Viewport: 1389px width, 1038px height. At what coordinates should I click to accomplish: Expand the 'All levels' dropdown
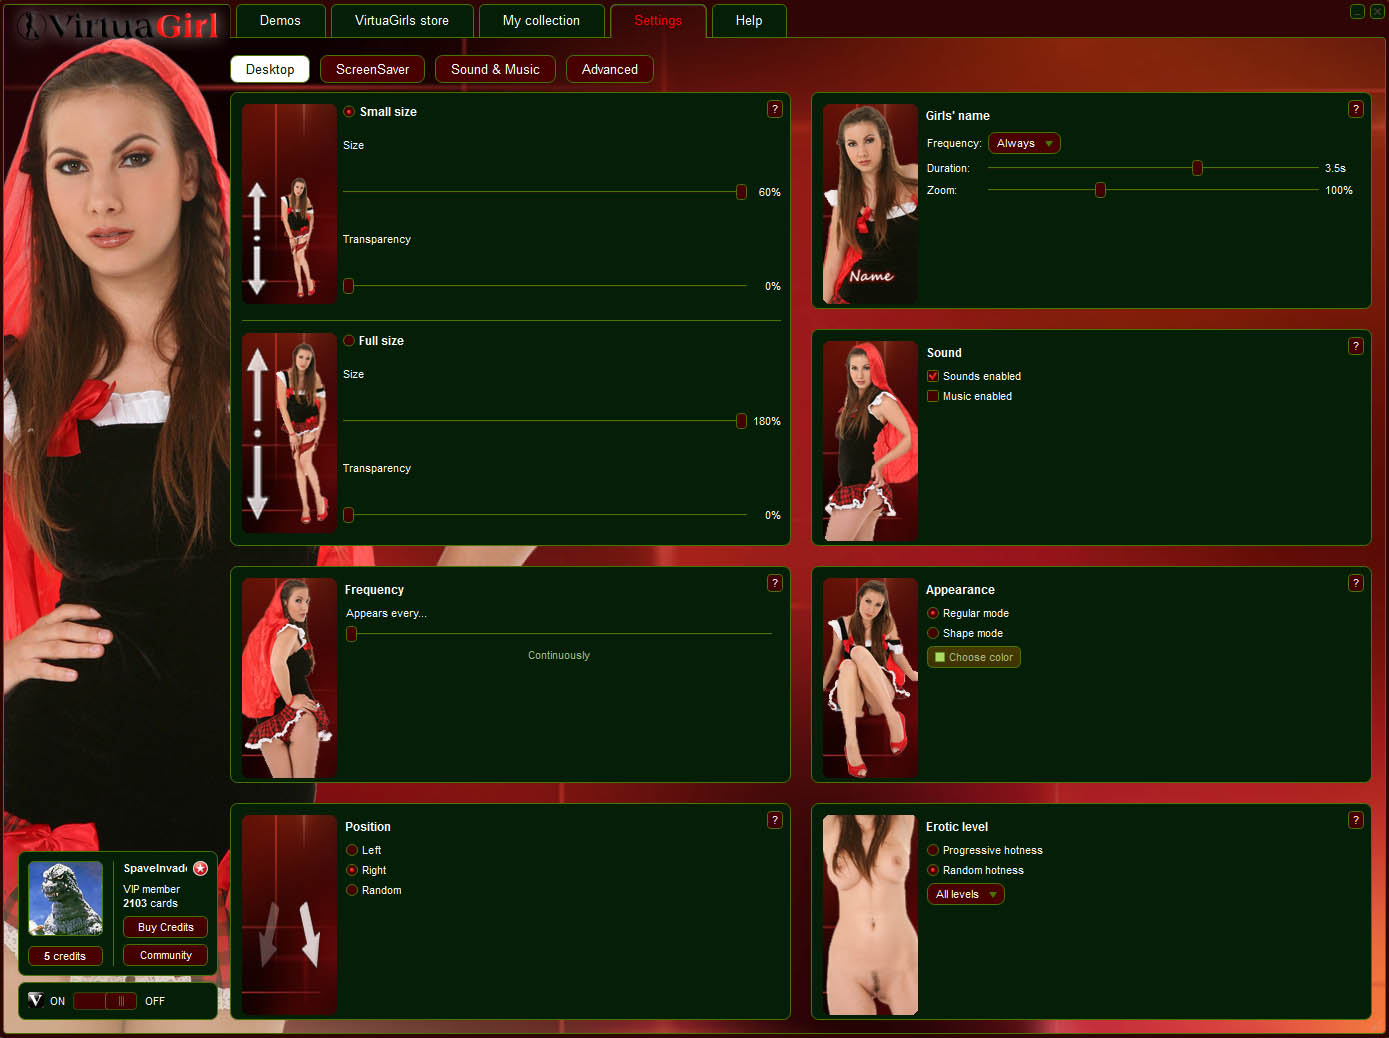tap(965, 895)
